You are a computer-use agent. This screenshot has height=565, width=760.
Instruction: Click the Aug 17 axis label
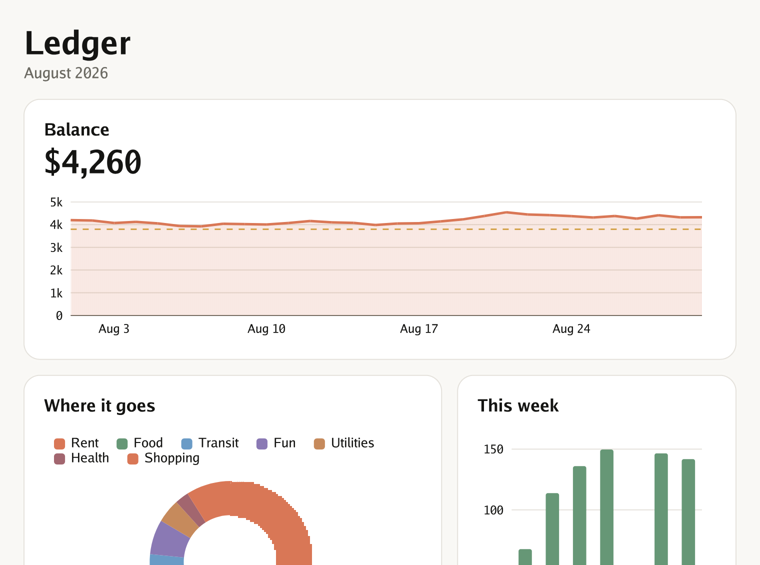(419, 329)
